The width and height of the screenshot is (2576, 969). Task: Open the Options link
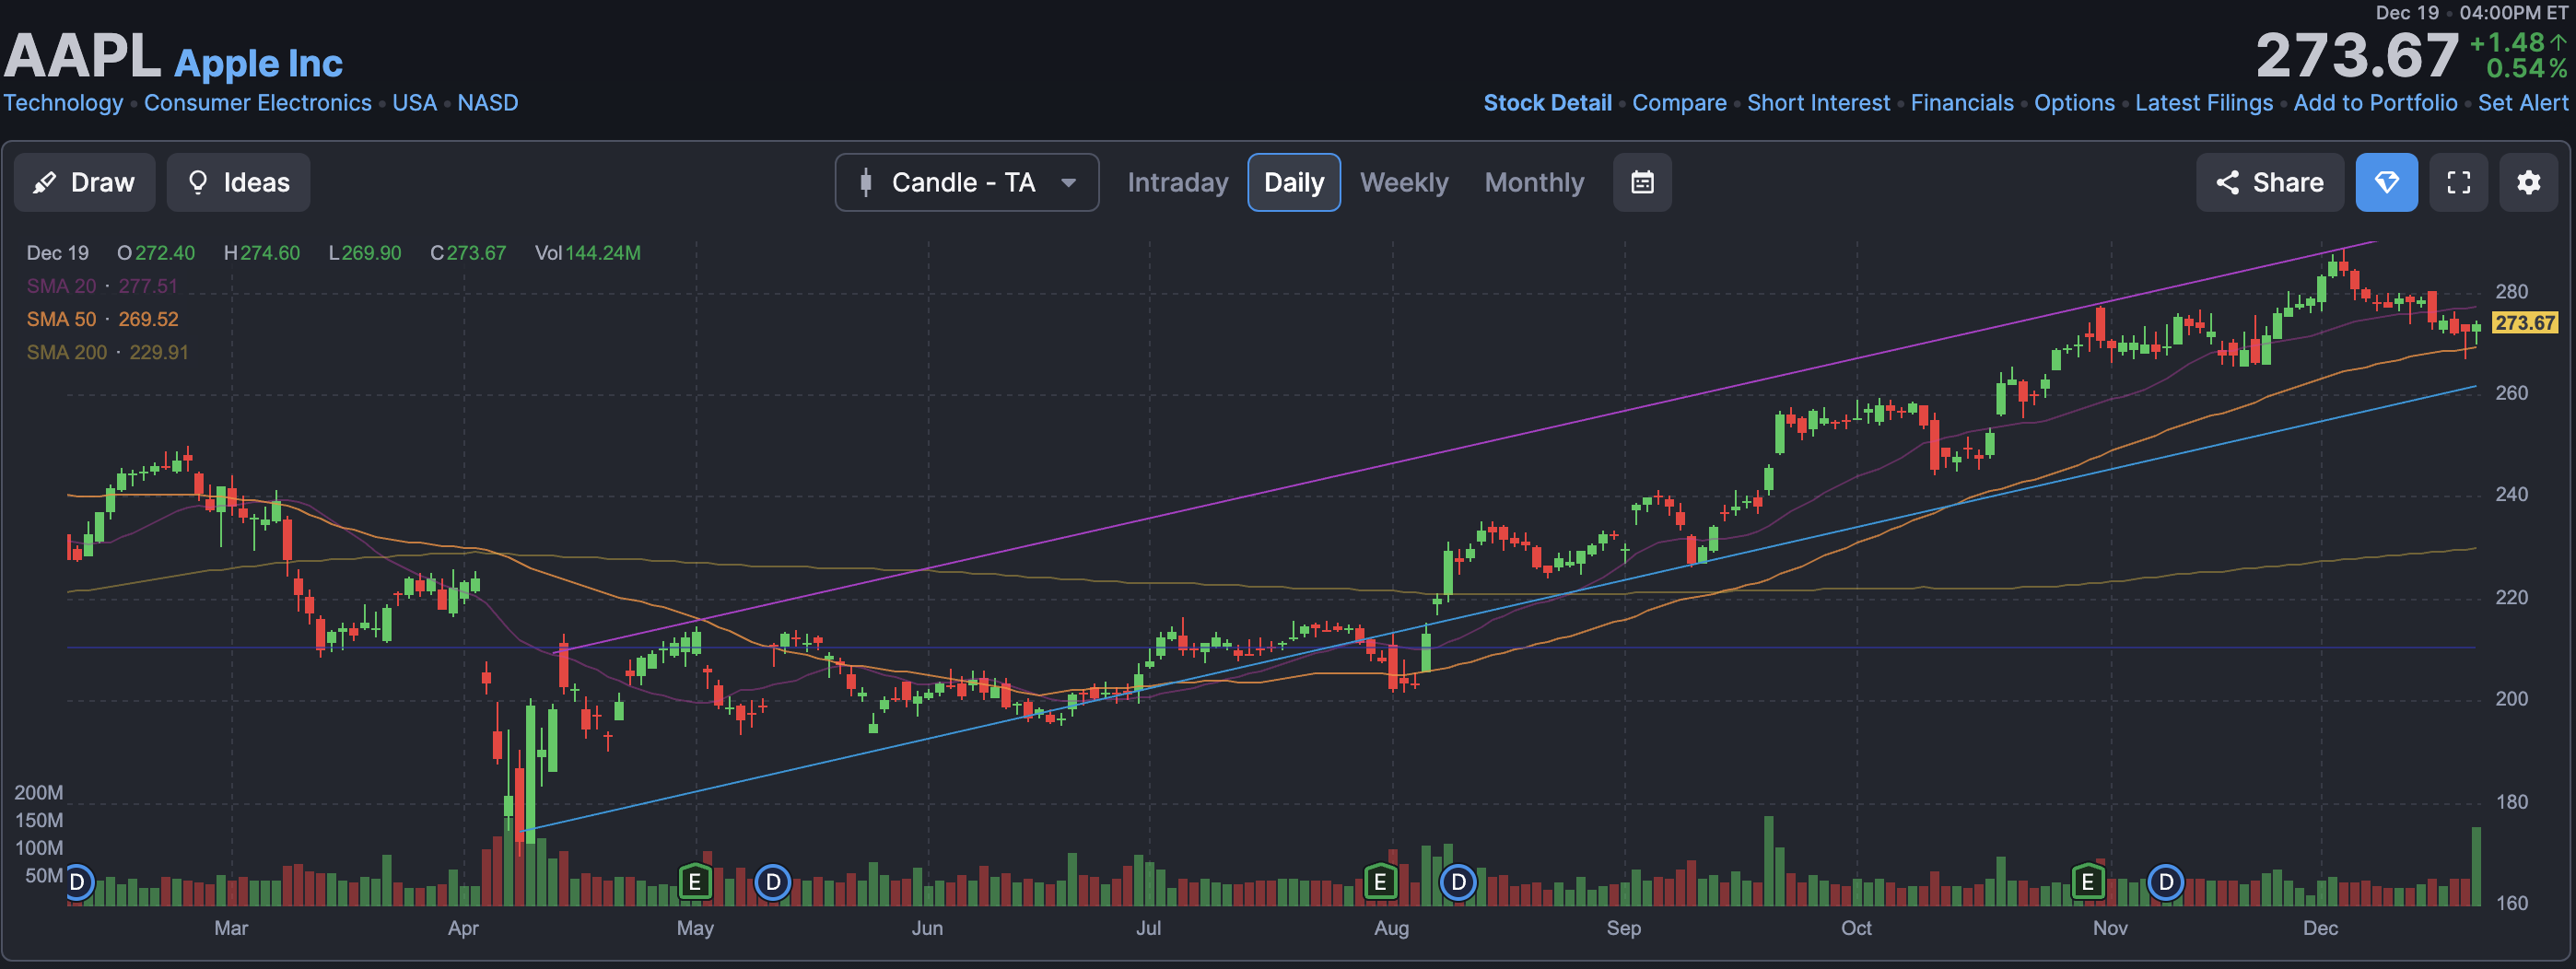2074,103
